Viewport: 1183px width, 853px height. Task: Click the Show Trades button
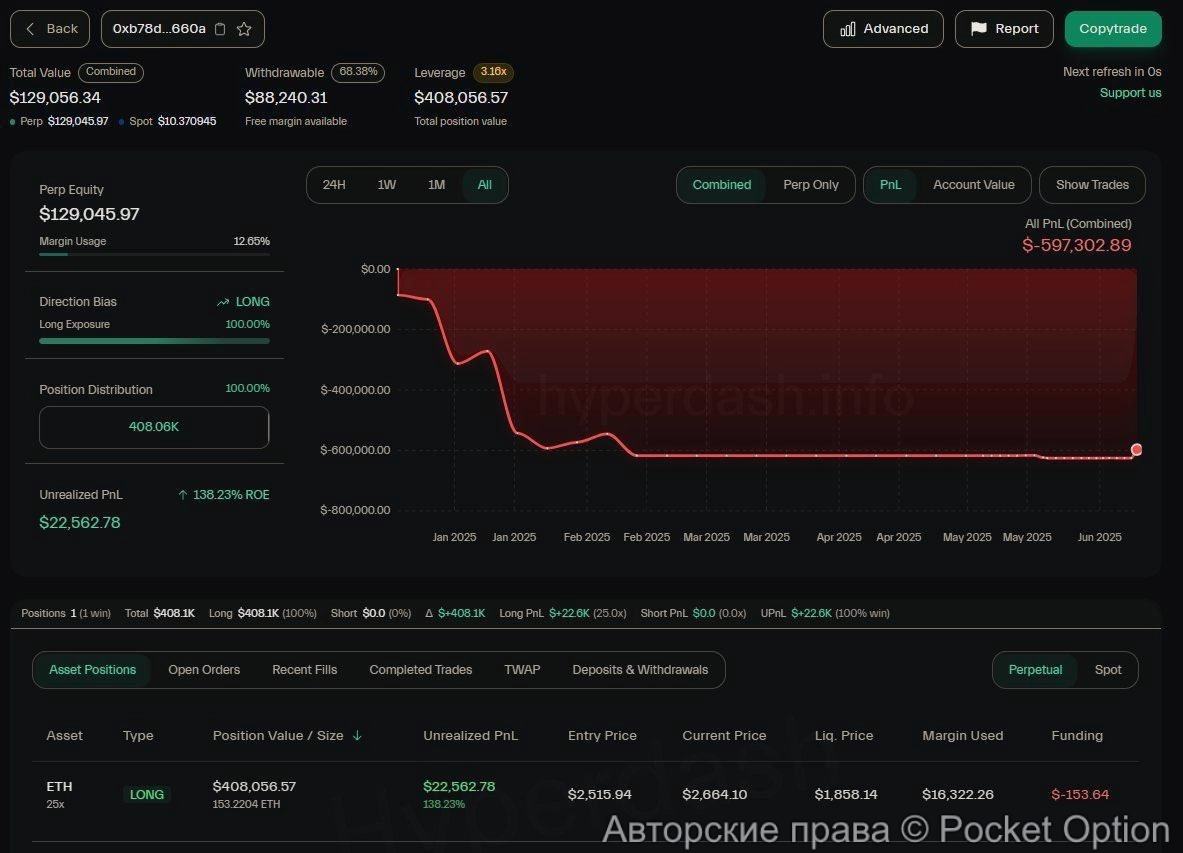1092,185
